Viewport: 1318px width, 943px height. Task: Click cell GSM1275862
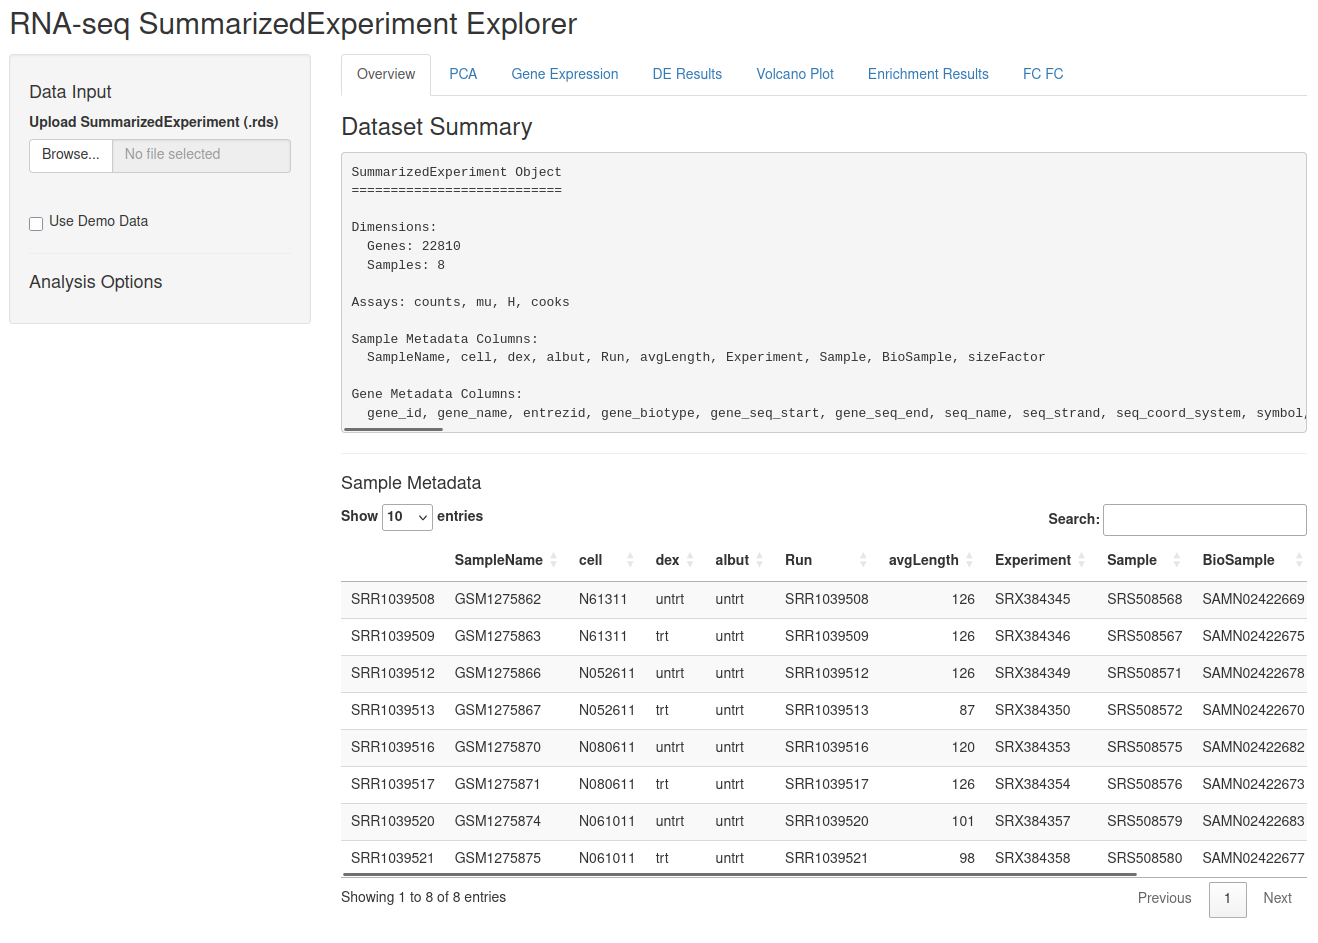point(498,599)
